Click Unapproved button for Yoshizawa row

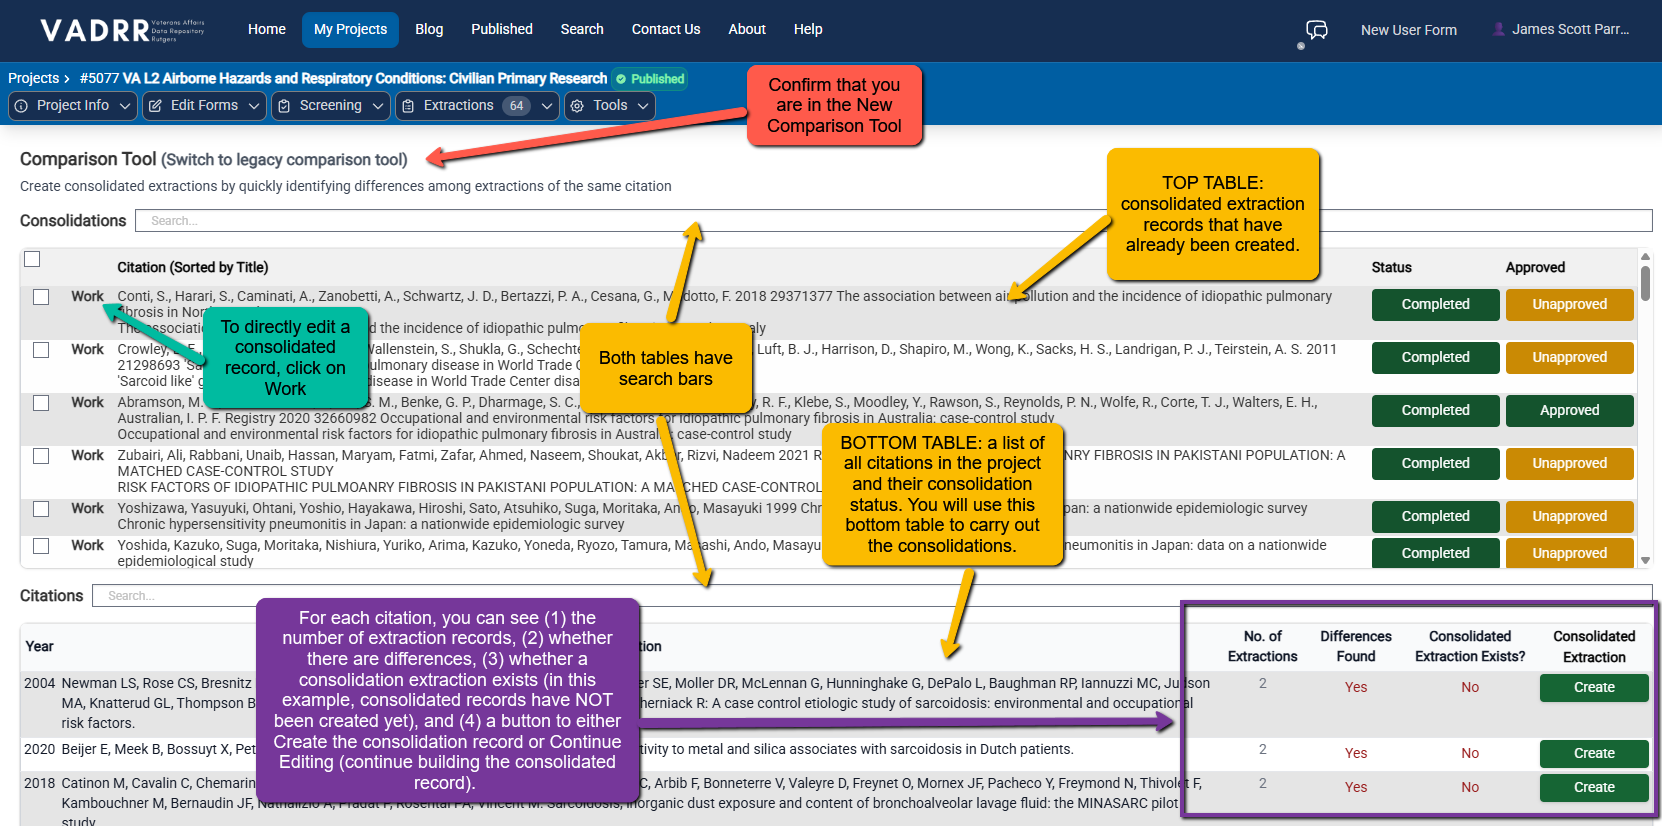[1569, 517]
